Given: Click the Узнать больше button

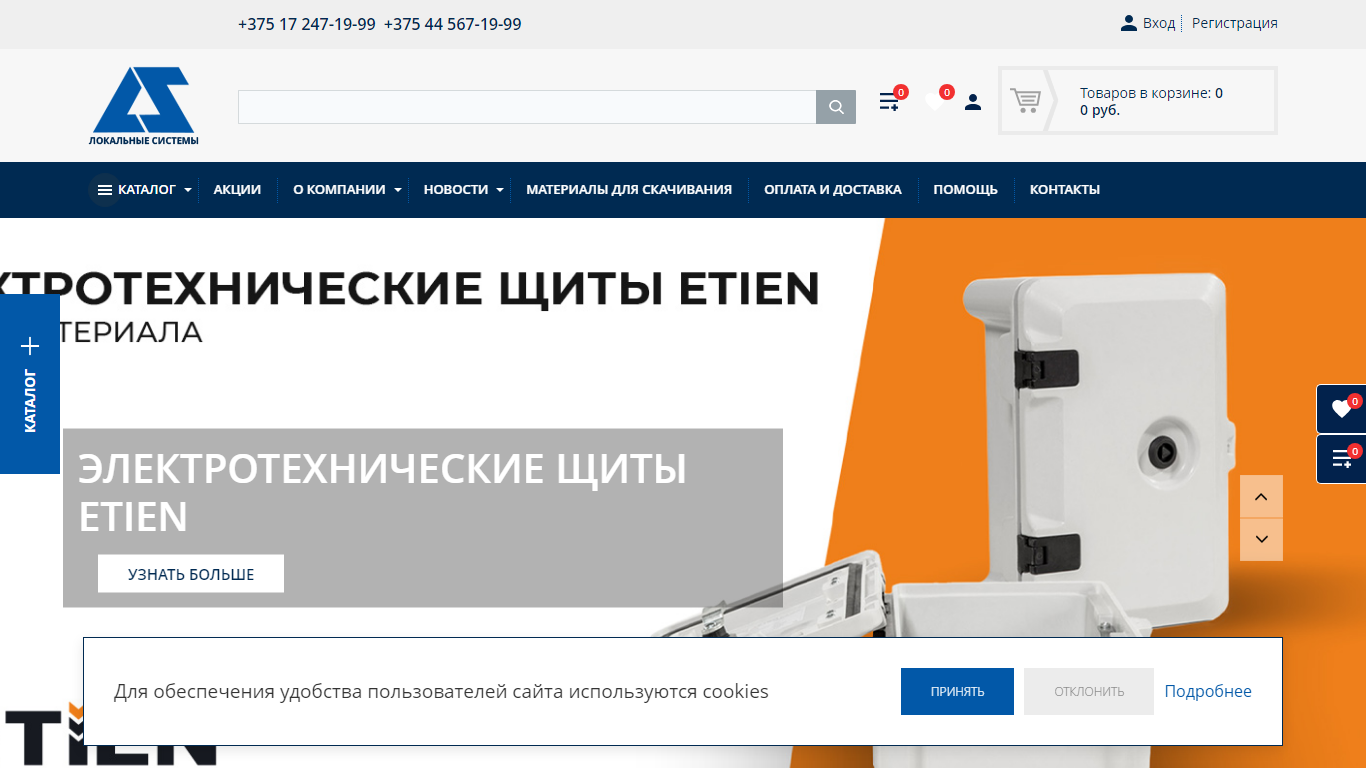Looking at the screenshot, I should point(191,574).
